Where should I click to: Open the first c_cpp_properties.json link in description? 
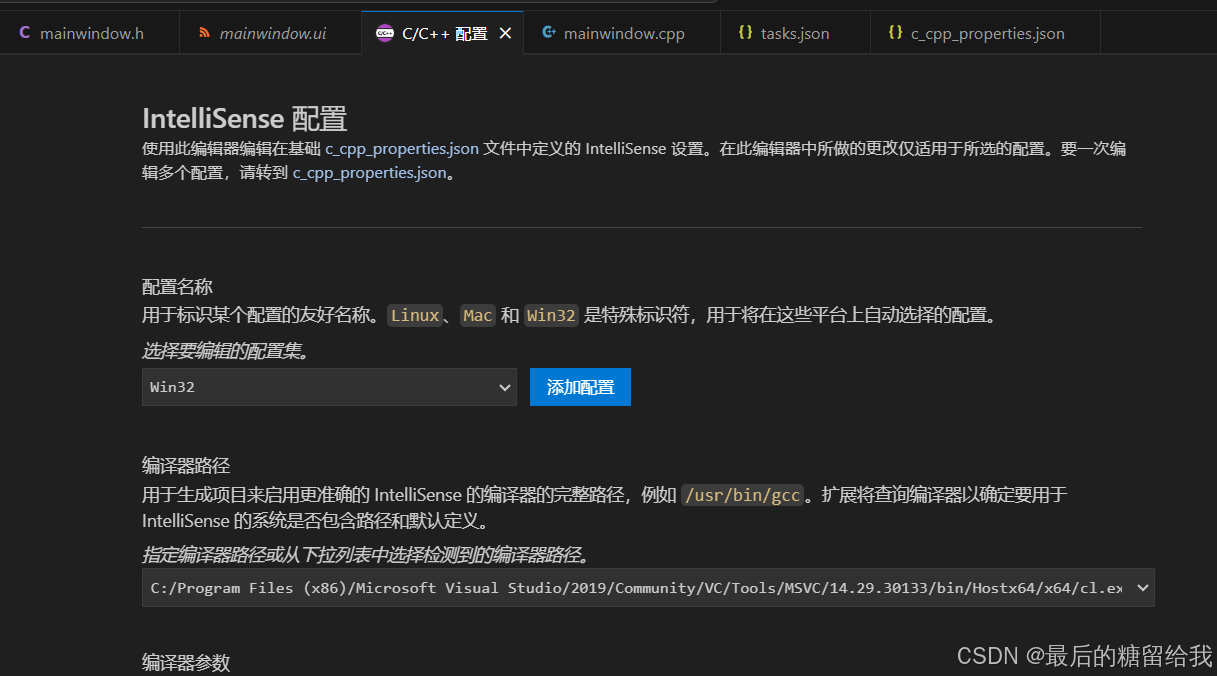pyautogui.click(x=402, y=149)
